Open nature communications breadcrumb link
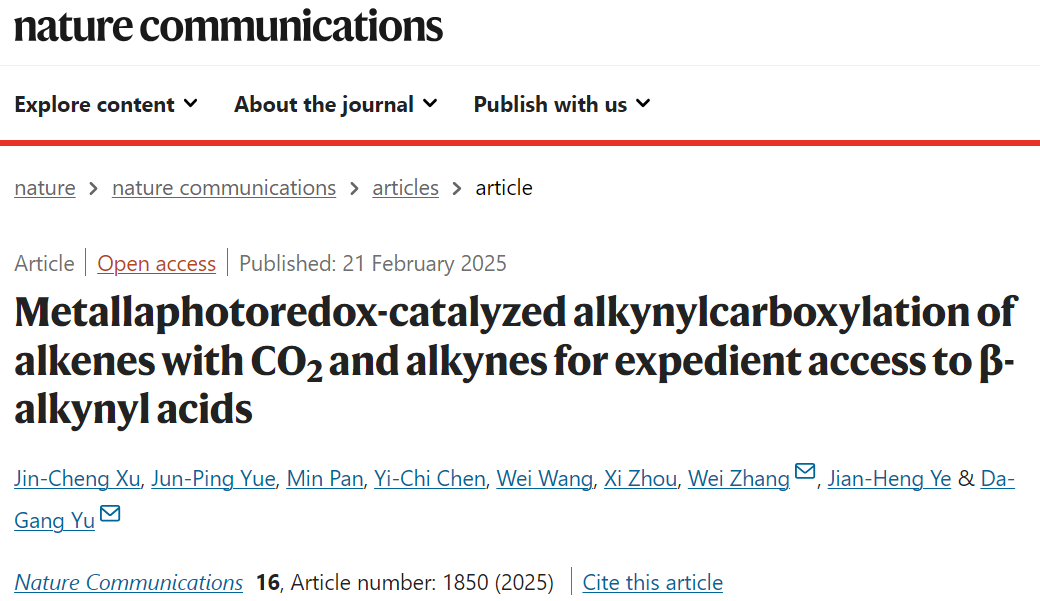Screen dimensions: 1040x601 (224, 188)
